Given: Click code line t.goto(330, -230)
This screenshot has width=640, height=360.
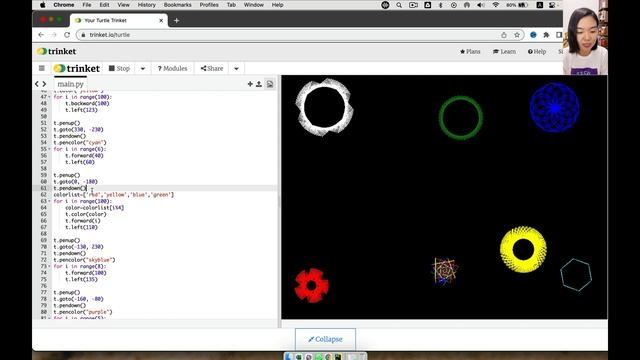Looking at the screenshot, I should [78, 129].
